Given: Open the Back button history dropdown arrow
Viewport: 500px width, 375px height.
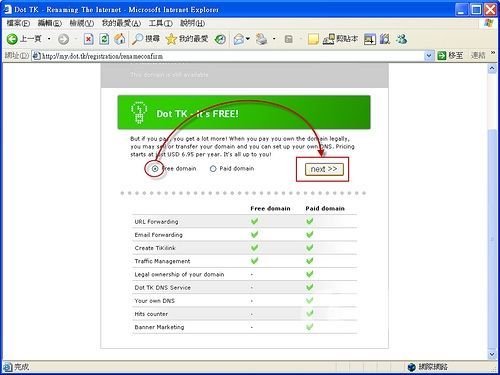Looking at the screenshot, I should tap(49, 39).
